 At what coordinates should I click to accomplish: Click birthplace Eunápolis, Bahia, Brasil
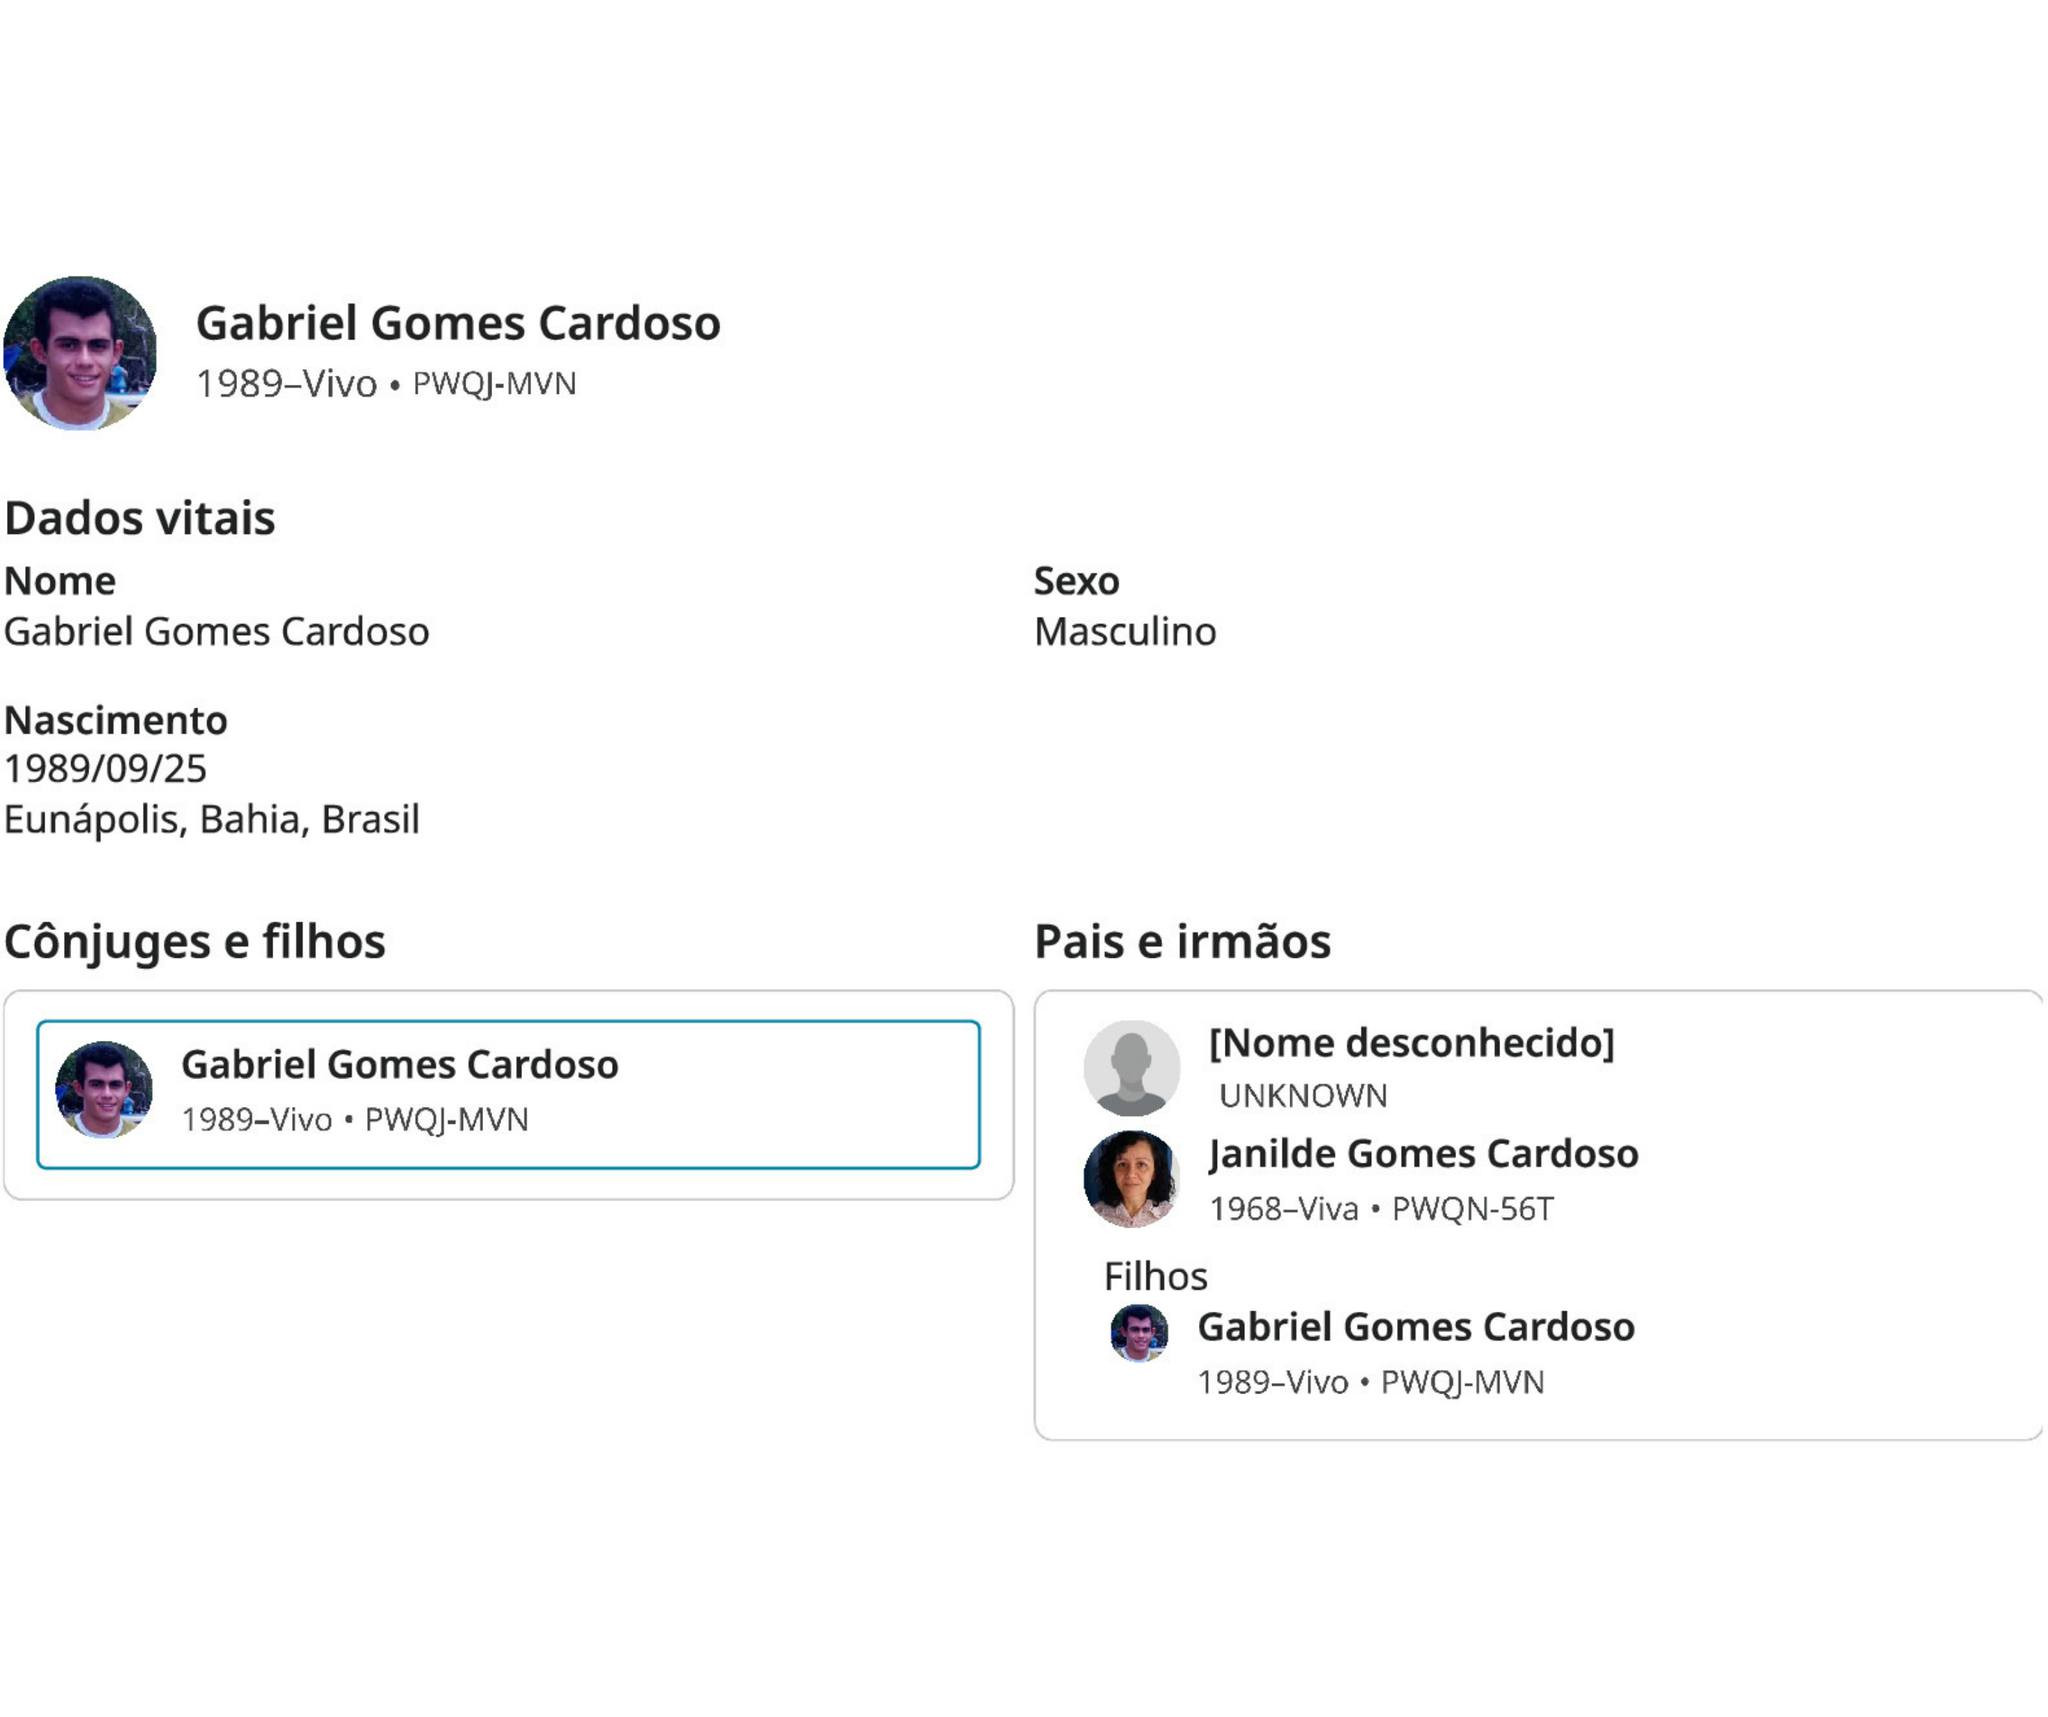click(211, 819)
